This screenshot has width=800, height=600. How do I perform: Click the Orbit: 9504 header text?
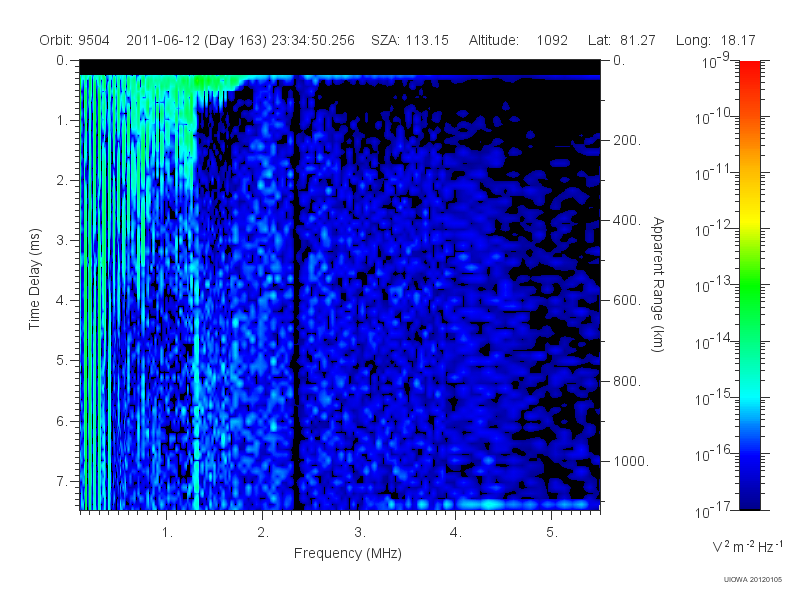pos(74,40)
